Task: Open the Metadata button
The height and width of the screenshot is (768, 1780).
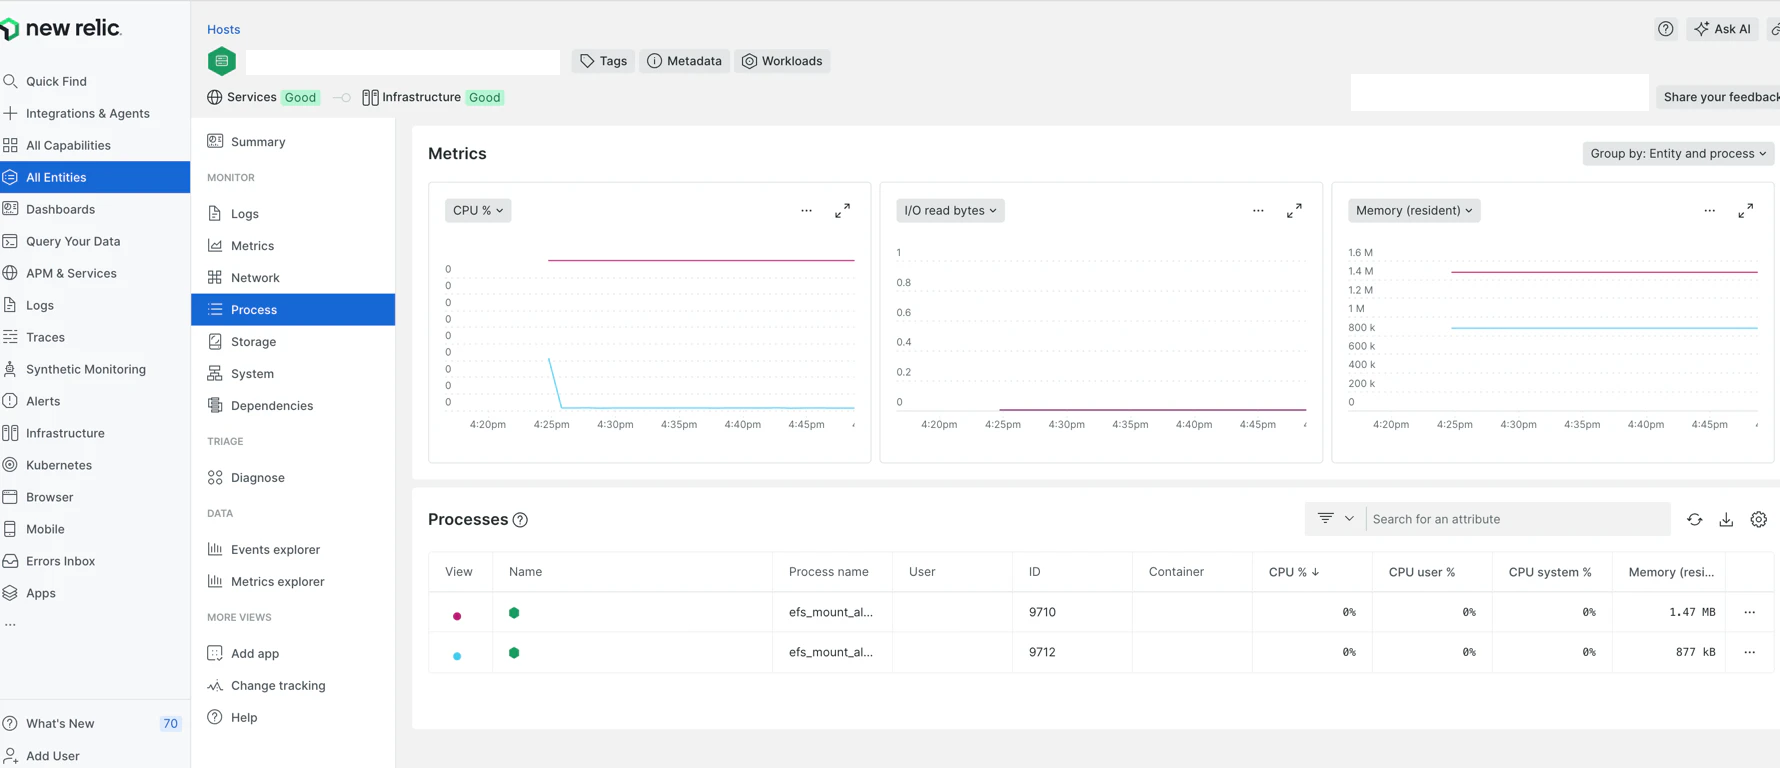Action: [x=684, y=61]
